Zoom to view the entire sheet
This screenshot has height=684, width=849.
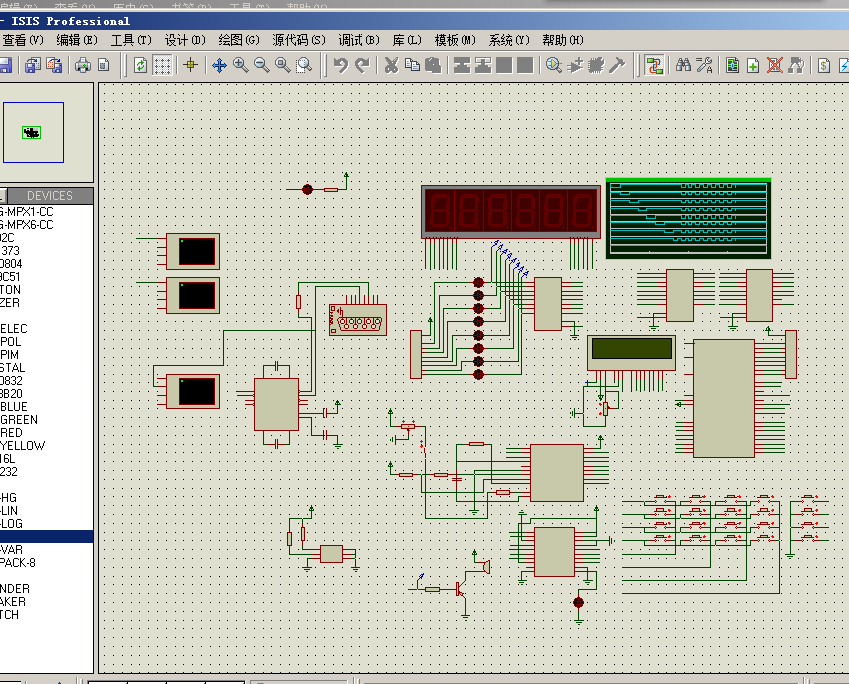tap(283, 66)
